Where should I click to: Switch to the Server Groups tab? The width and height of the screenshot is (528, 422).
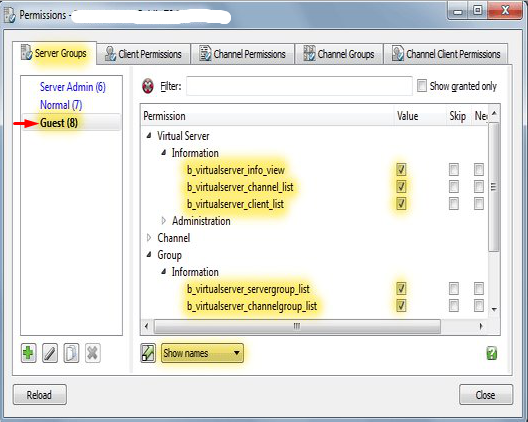[x=55, y=53]
